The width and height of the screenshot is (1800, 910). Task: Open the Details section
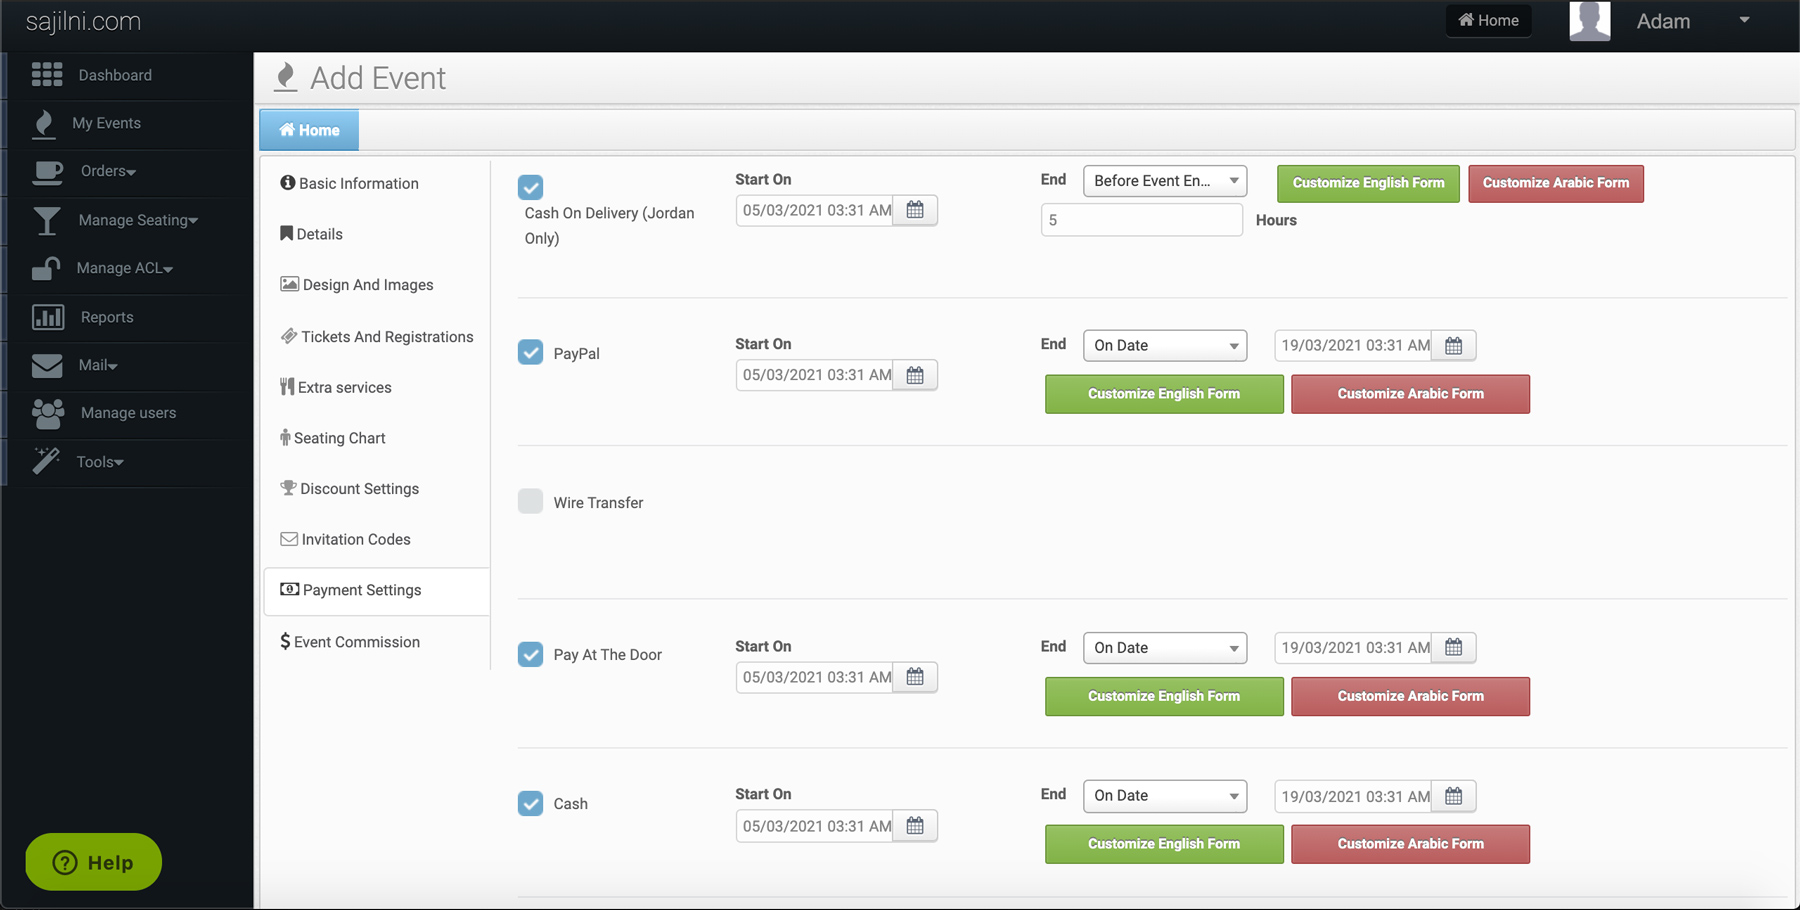tap(311, 234)
